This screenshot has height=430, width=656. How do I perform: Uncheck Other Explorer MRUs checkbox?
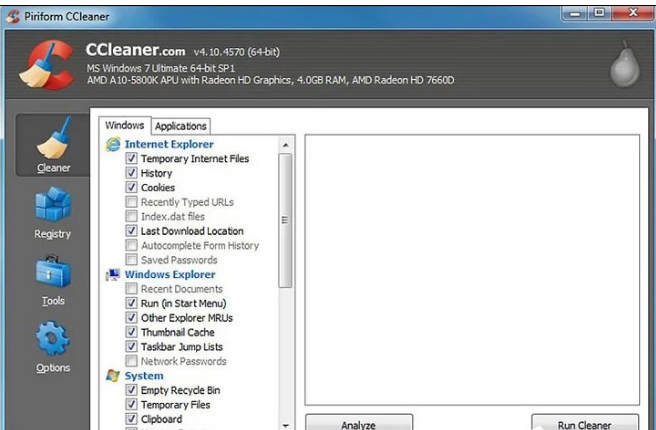pos(131,317)
